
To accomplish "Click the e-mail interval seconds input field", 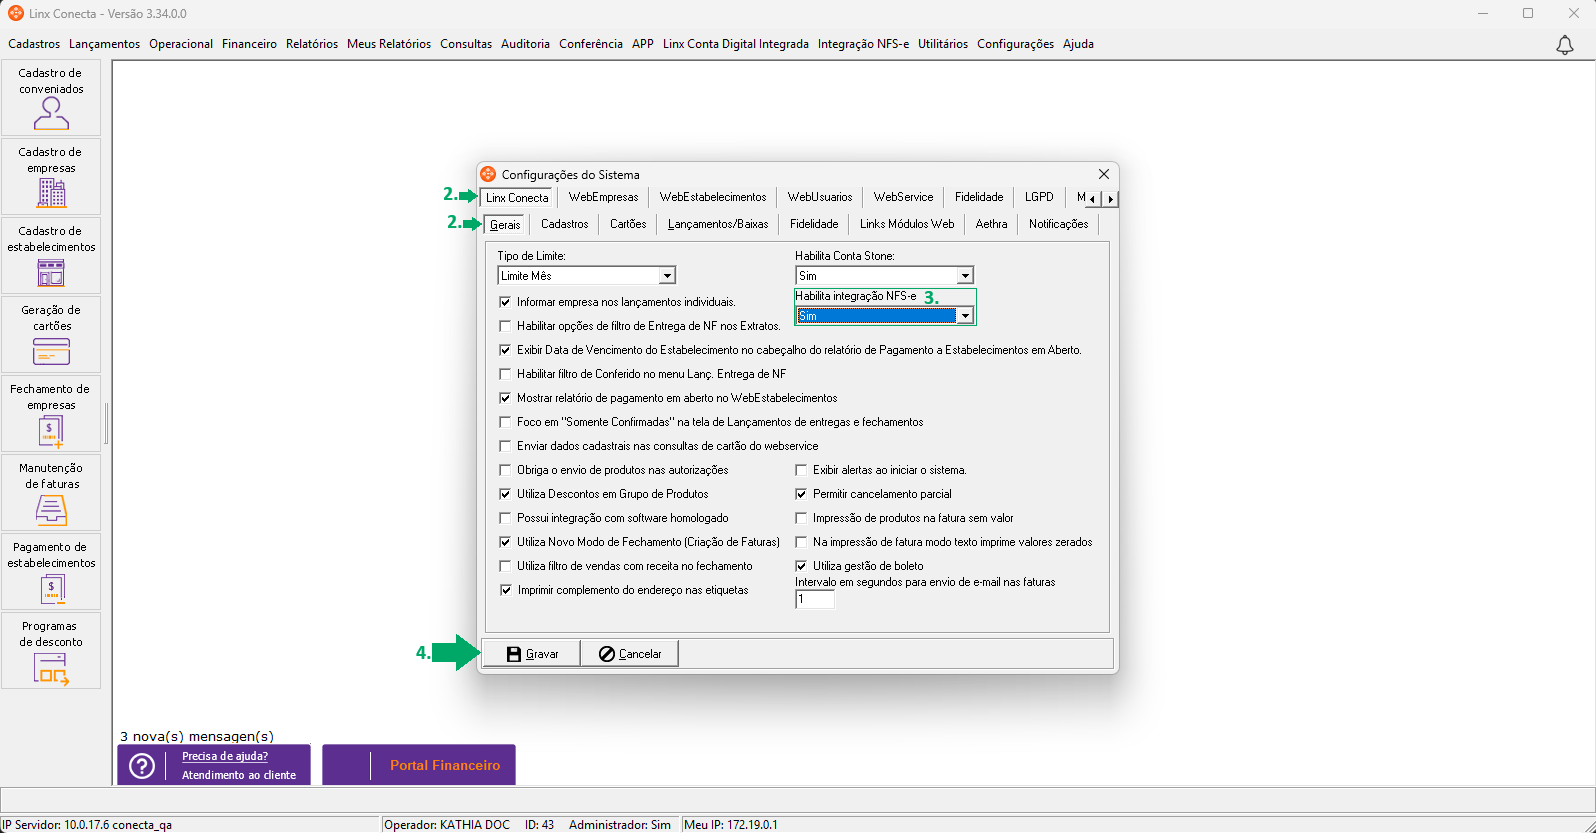I will pos(815,599).
